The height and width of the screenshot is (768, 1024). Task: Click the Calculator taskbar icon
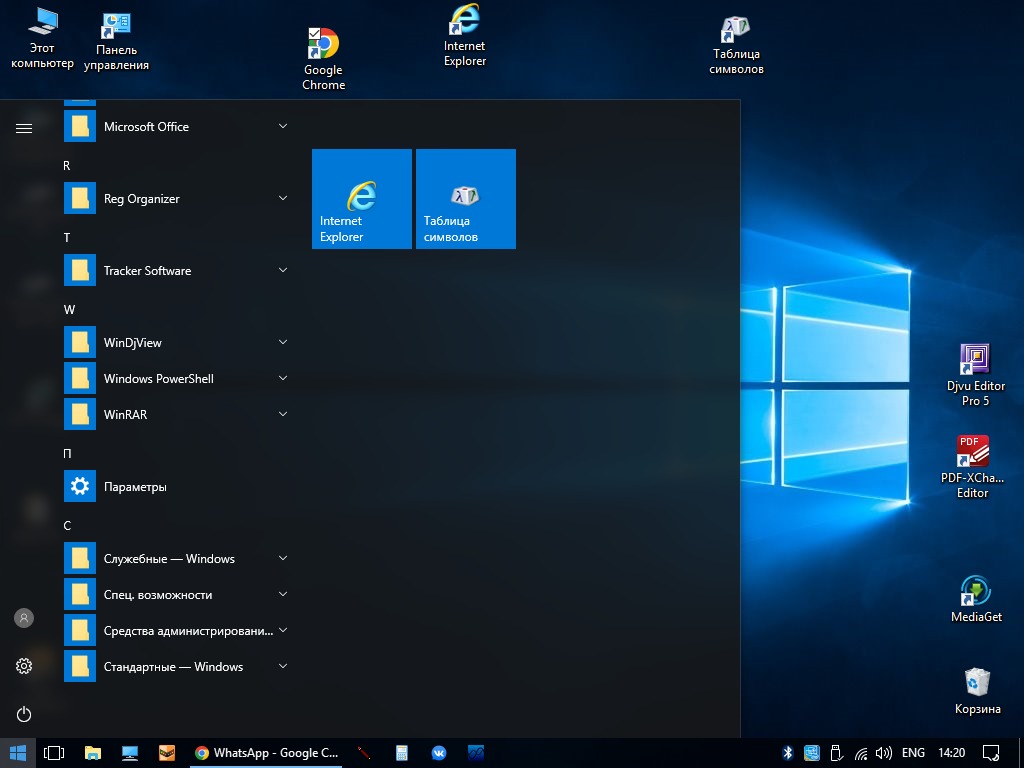[x=402, y=753]
